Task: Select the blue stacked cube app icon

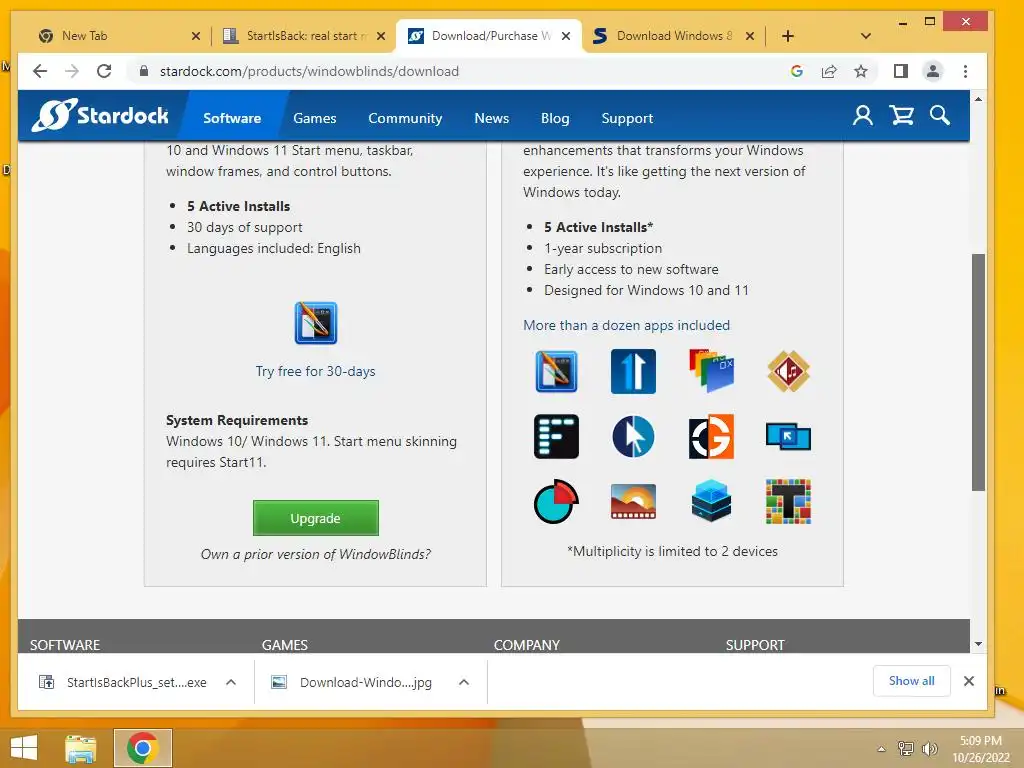Action: (711, 502)
